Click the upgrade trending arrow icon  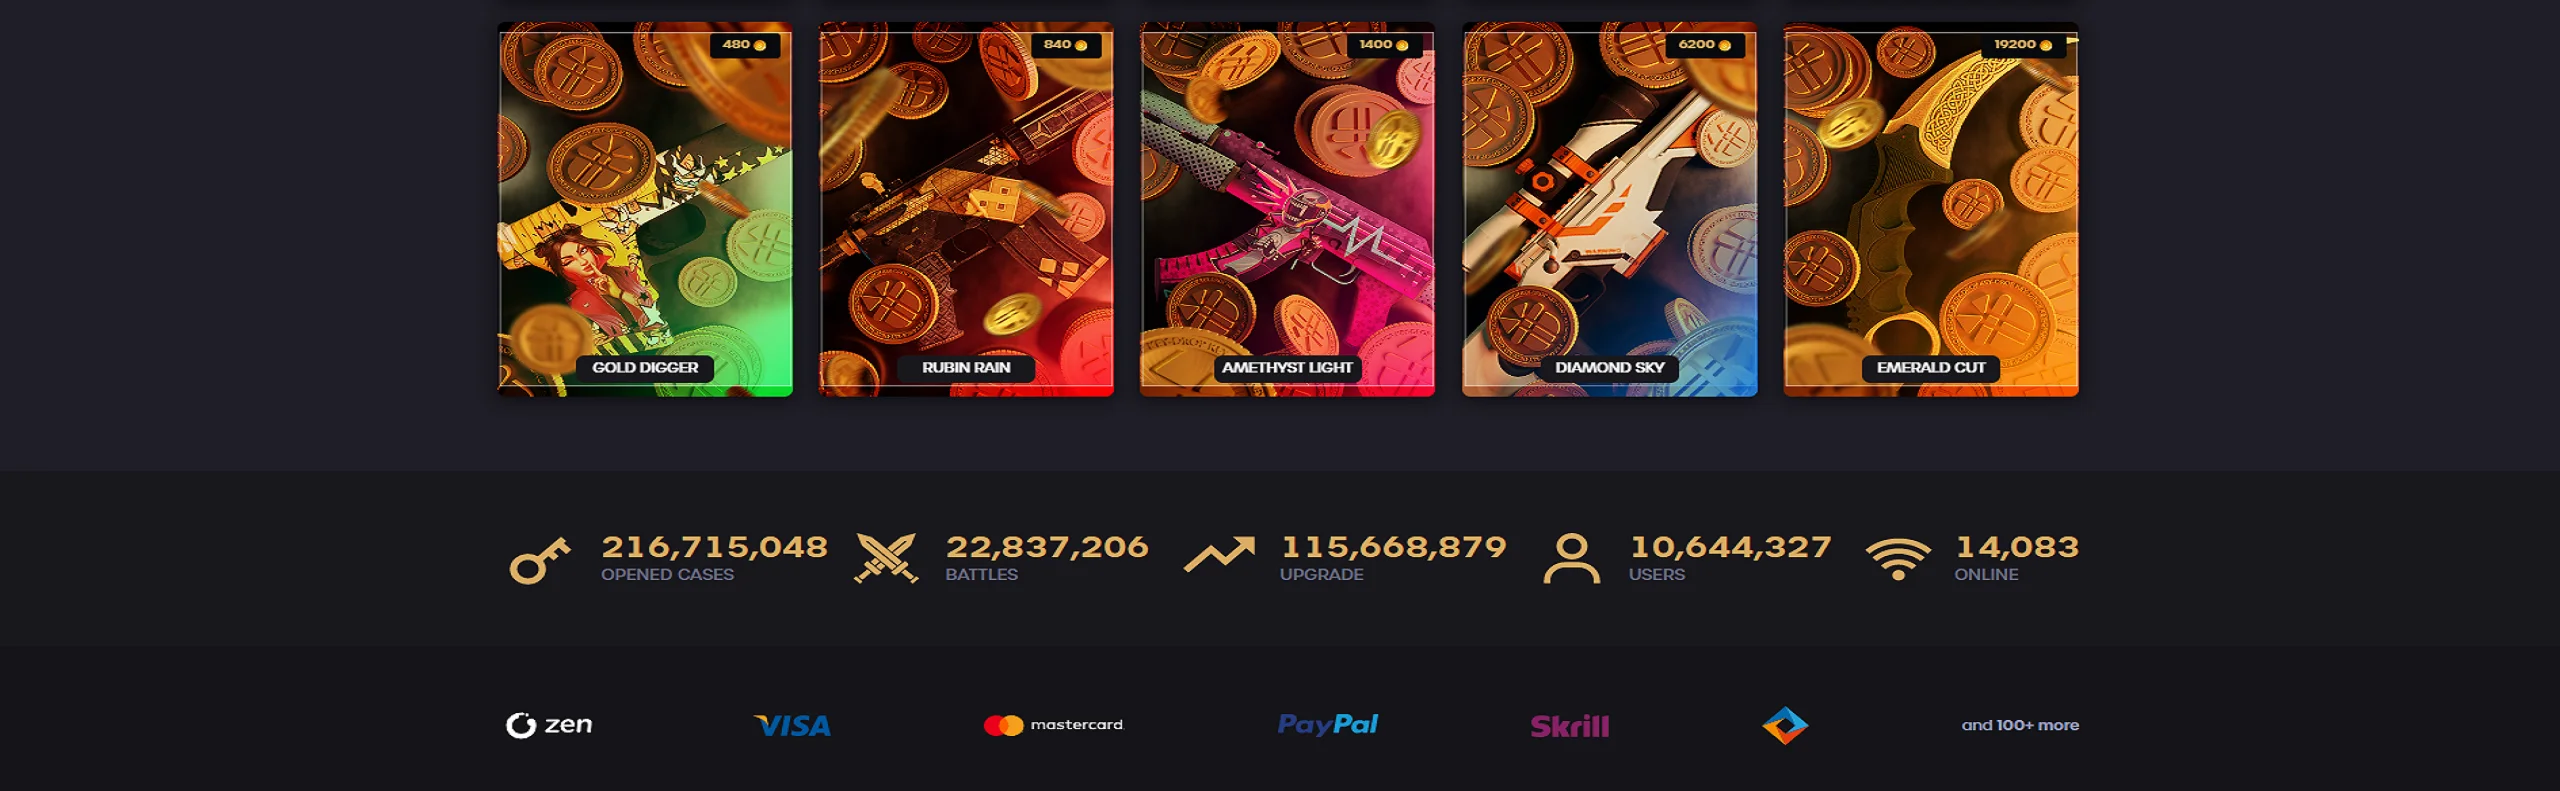point(1219,555)
